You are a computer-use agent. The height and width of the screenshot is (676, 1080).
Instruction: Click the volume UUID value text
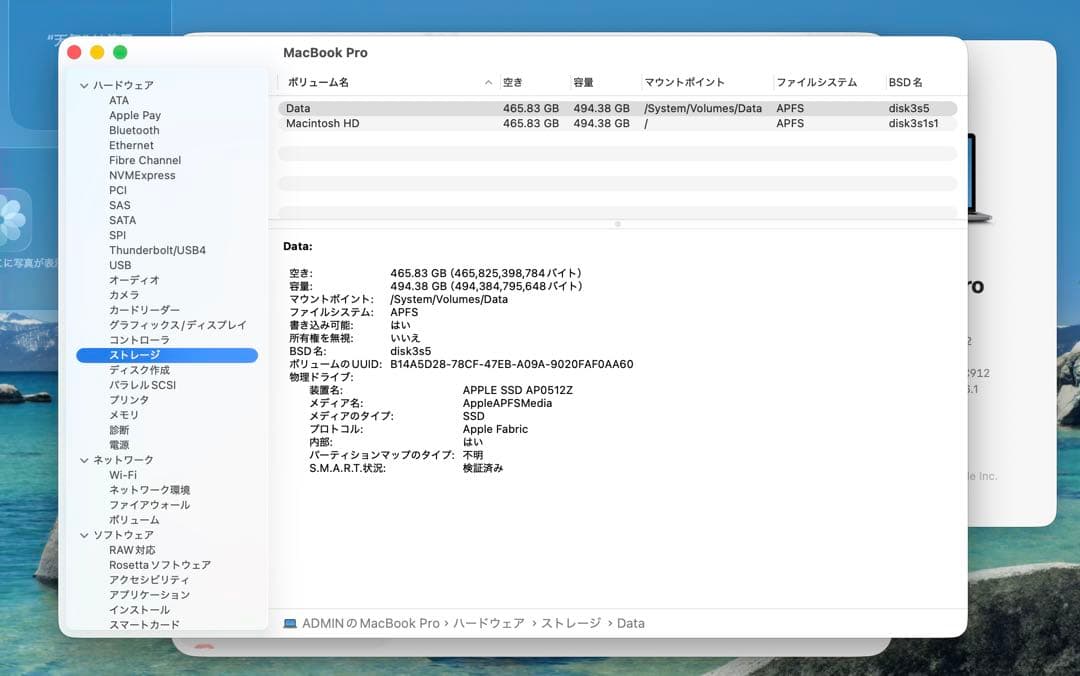pos(512,365)
